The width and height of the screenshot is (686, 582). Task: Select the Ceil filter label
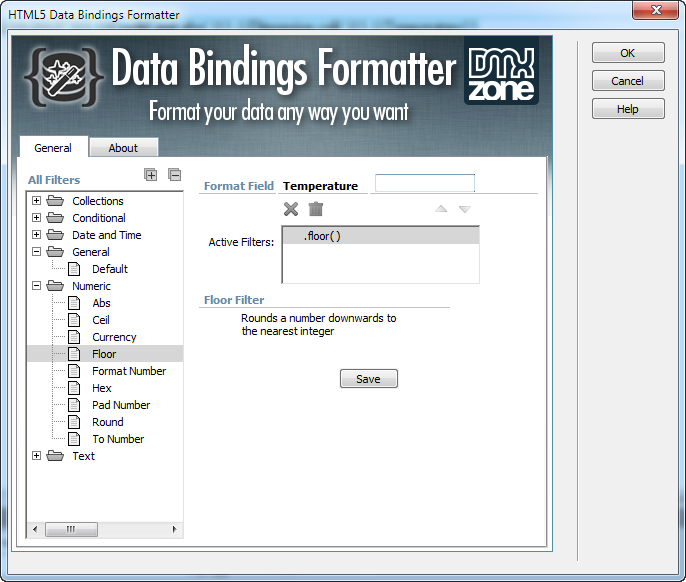coord(101,320)
